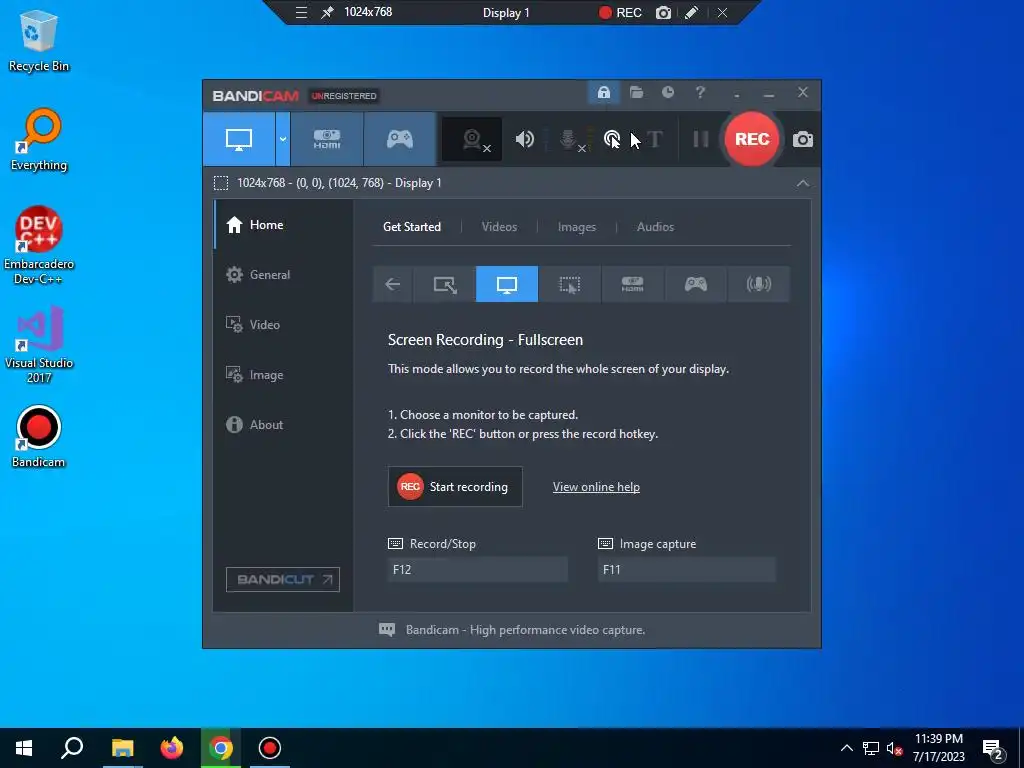Open the top bar hamburger menu
Viewport: 1024px width, 768px height.
(x=301, y=12)
